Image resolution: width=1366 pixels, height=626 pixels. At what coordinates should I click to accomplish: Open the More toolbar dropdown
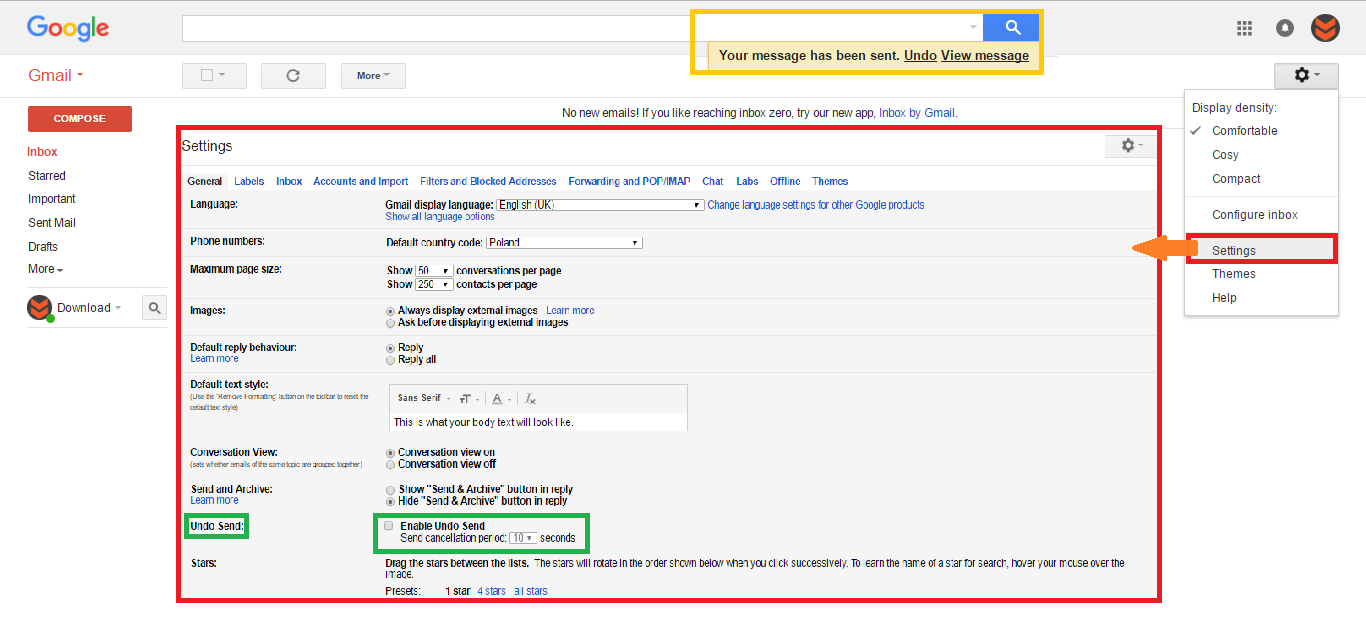pos(373,75)
